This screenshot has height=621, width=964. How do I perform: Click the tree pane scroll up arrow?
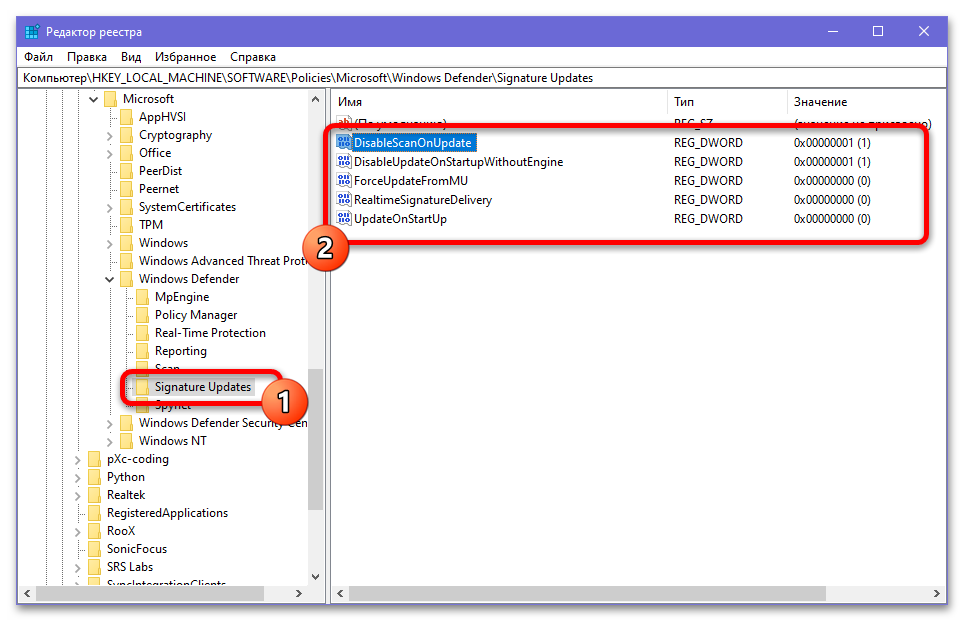pyautogui.click(x=315, y=99)
